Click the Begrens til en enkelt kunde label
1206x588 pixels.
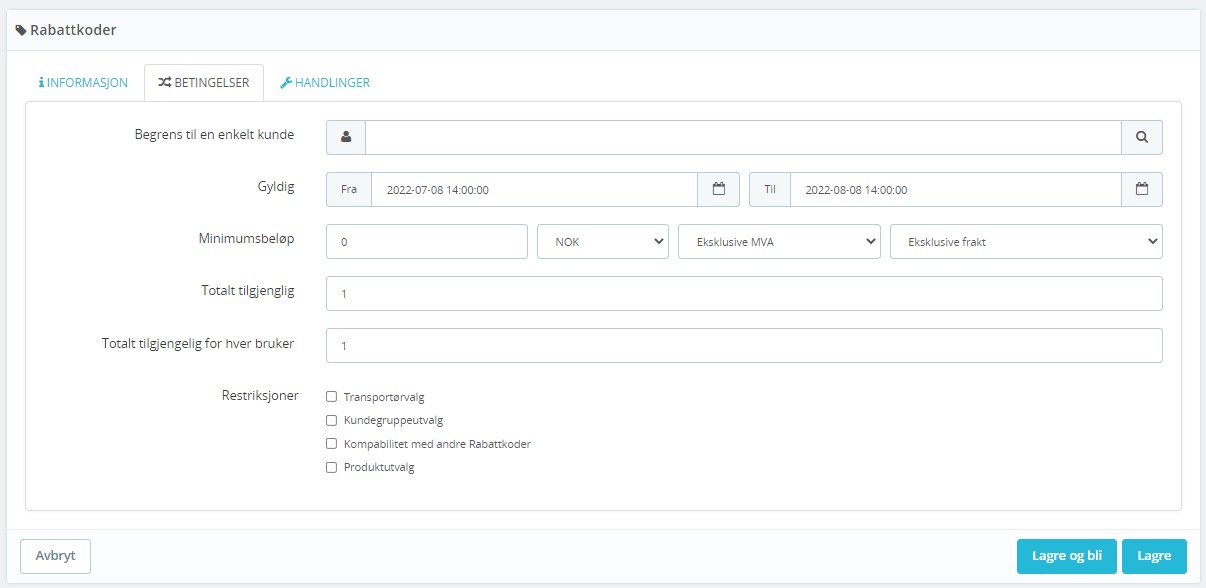coord(214,134)
